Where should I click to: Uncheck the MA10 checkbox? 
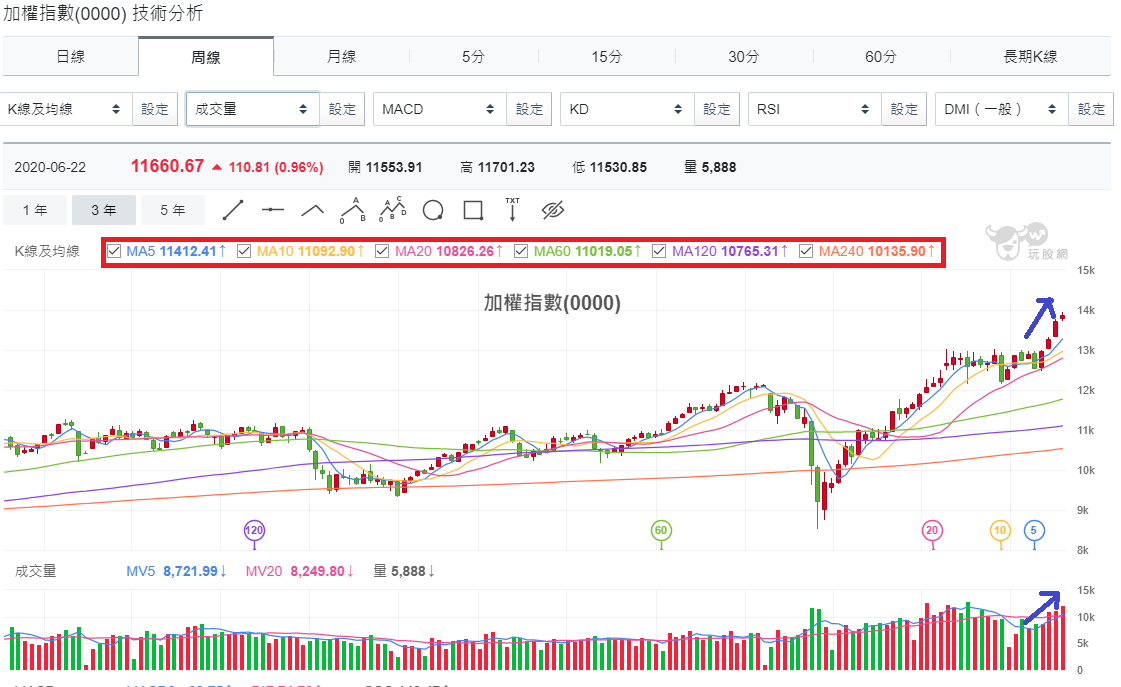tap(244, 251)
